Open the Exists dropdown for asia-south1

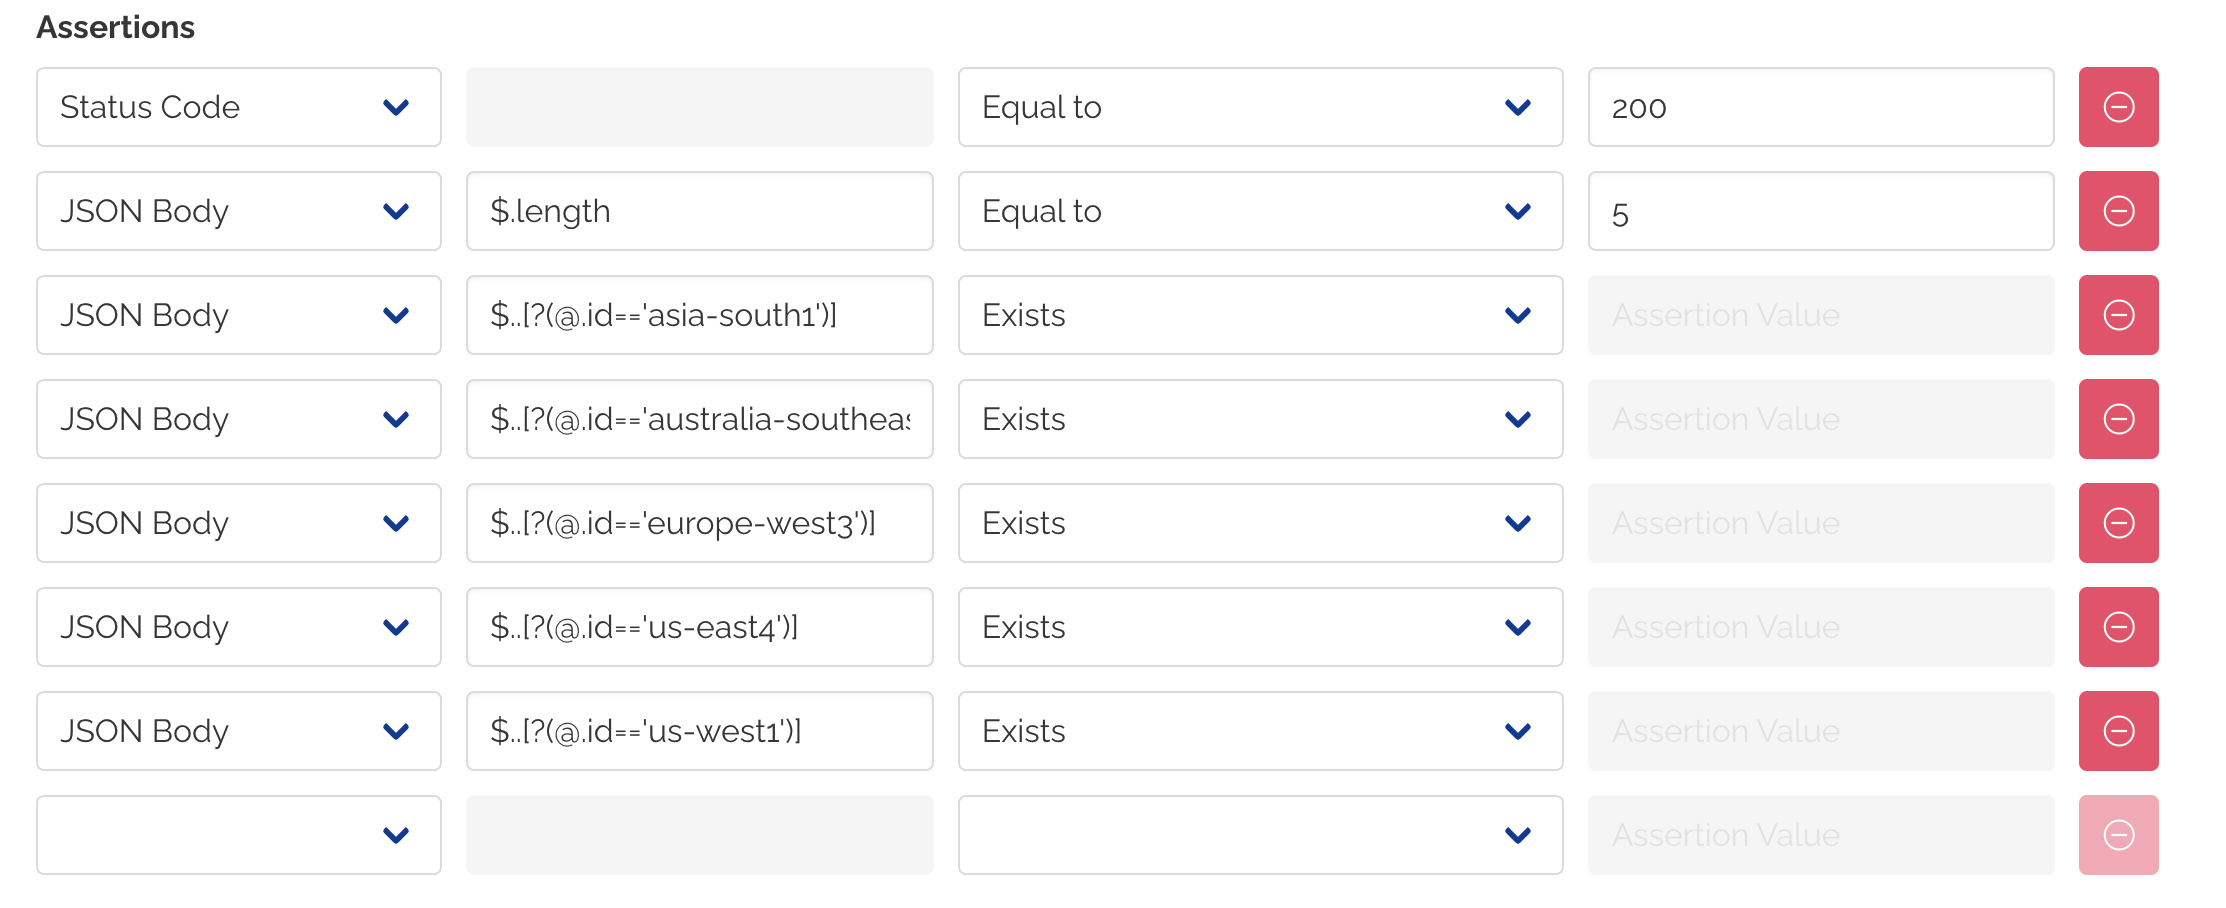coord(1517,315)
